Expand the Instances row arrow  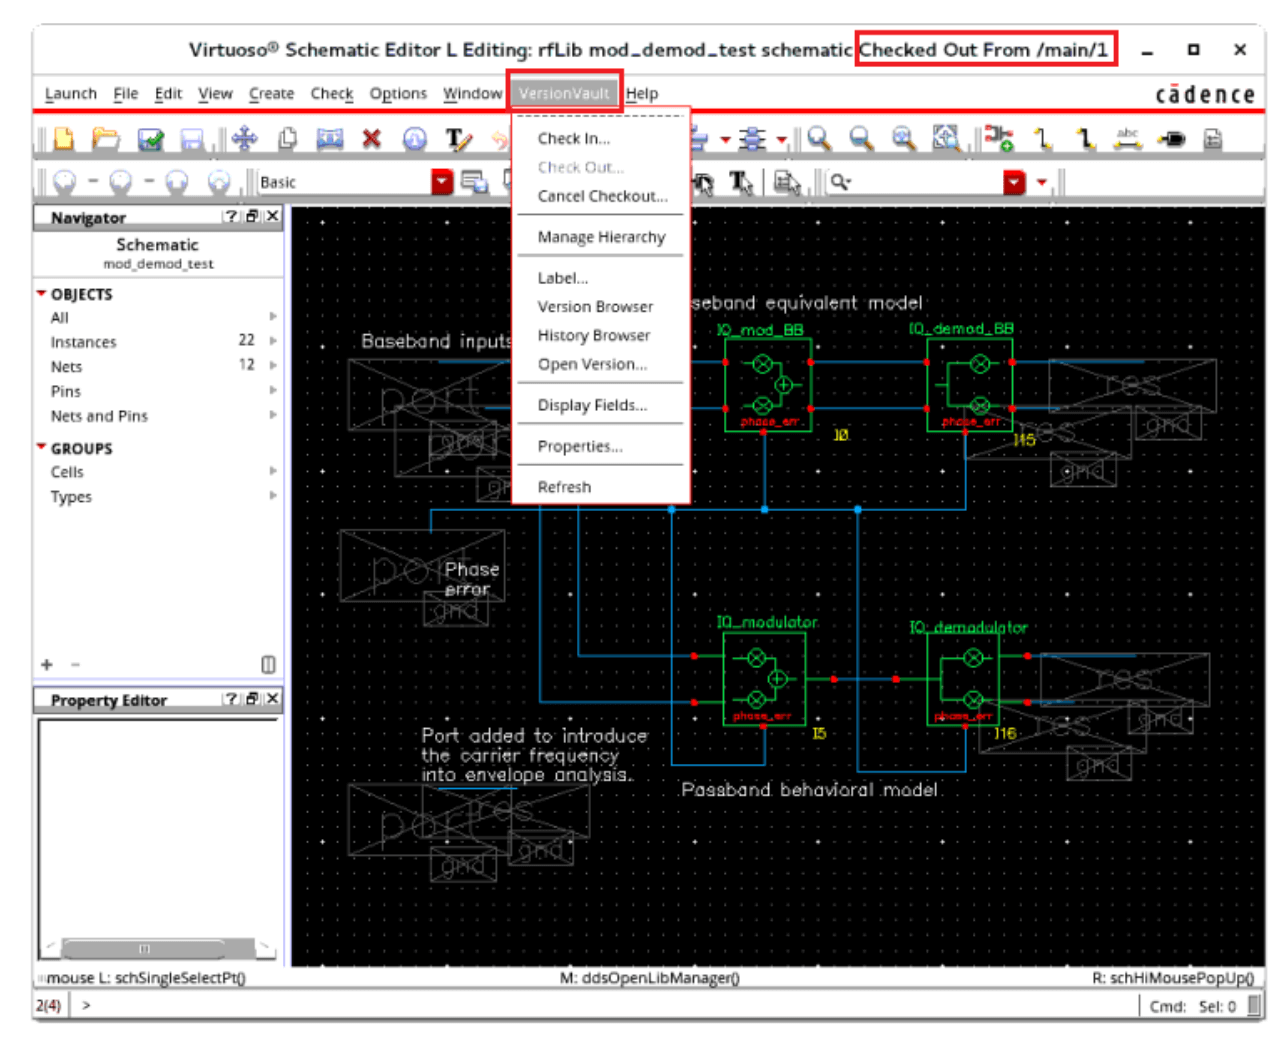point(273,341)
